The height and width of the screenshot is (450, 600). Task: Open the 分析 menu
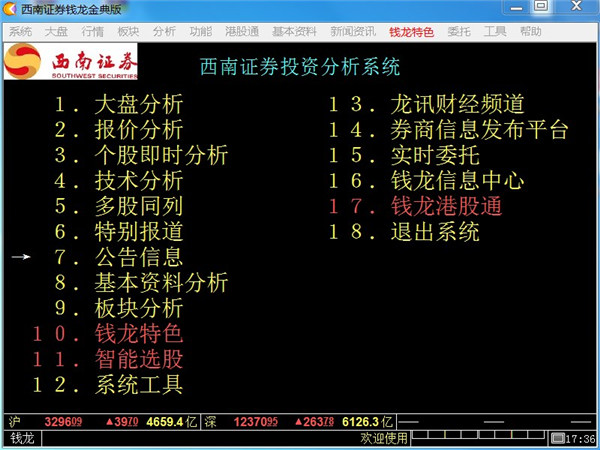pyautogui.click(x=165, y=31)
